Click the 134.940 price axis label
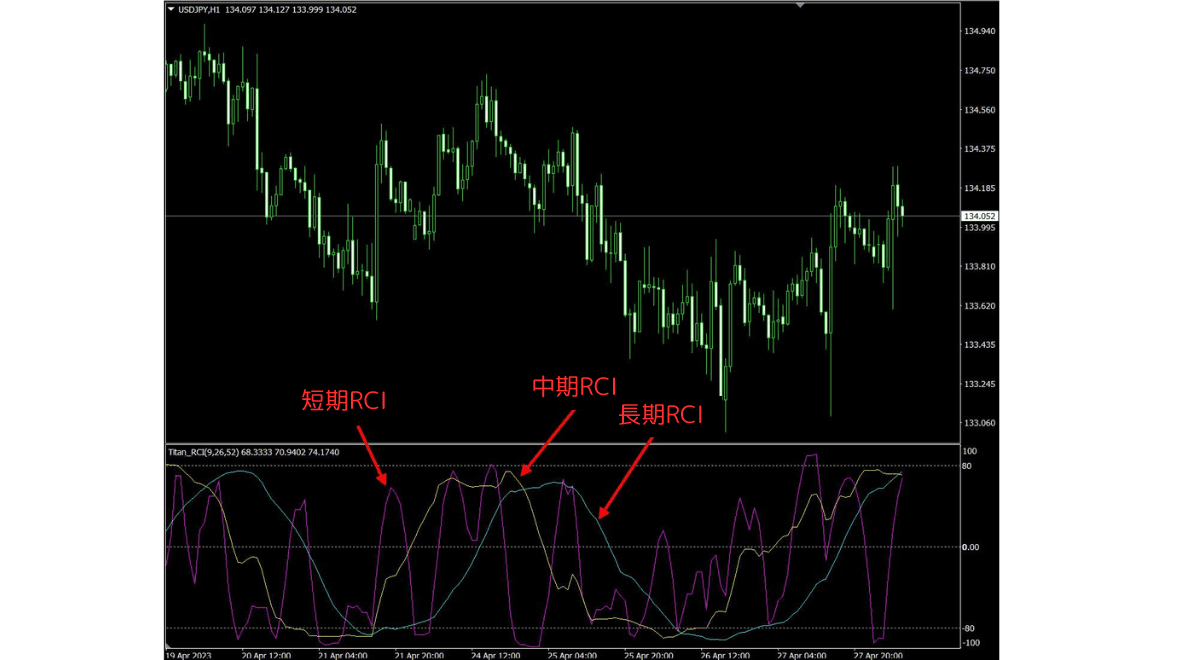Screen dimensions: 1180x660 [979, 32]
